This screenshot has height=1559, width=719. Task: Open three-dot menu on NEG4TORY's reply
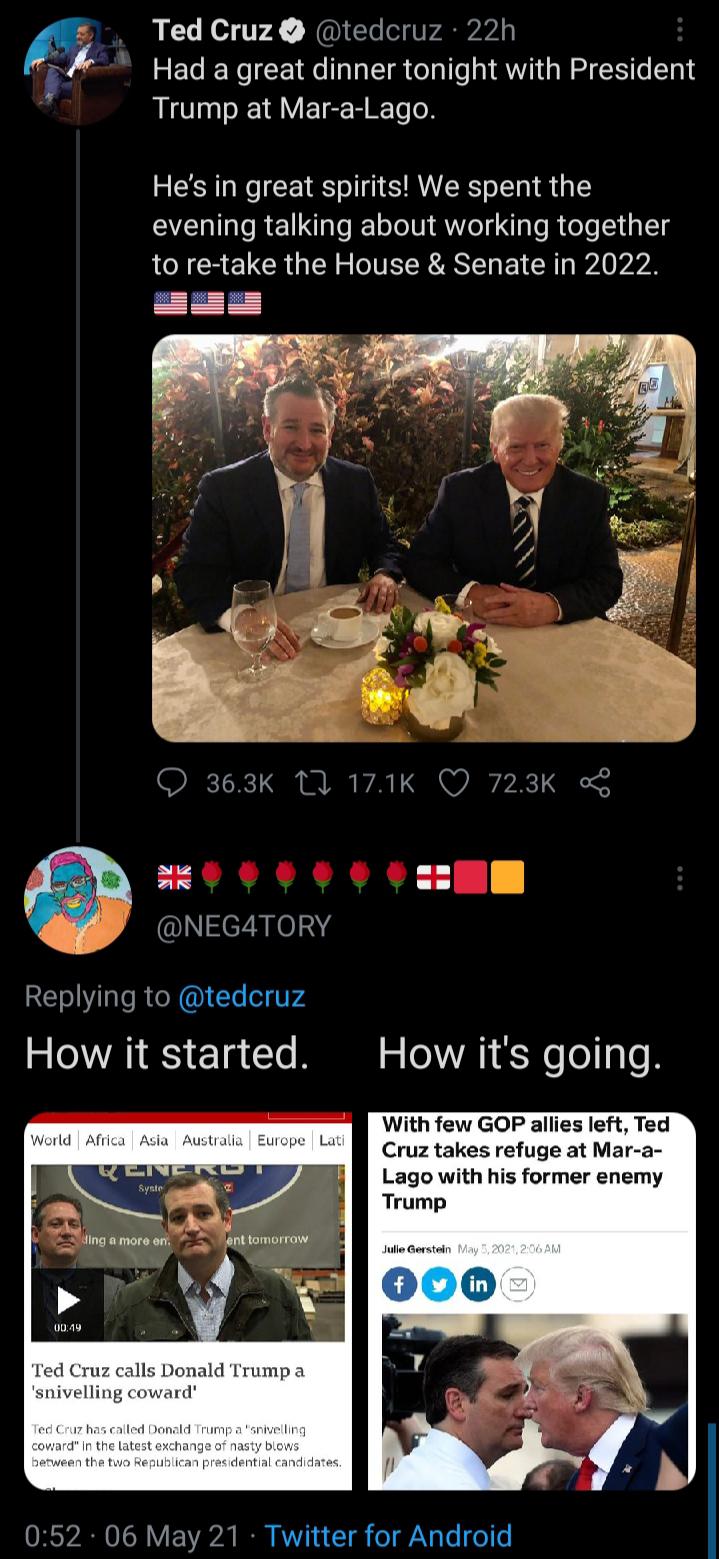[x=680, y=879]
